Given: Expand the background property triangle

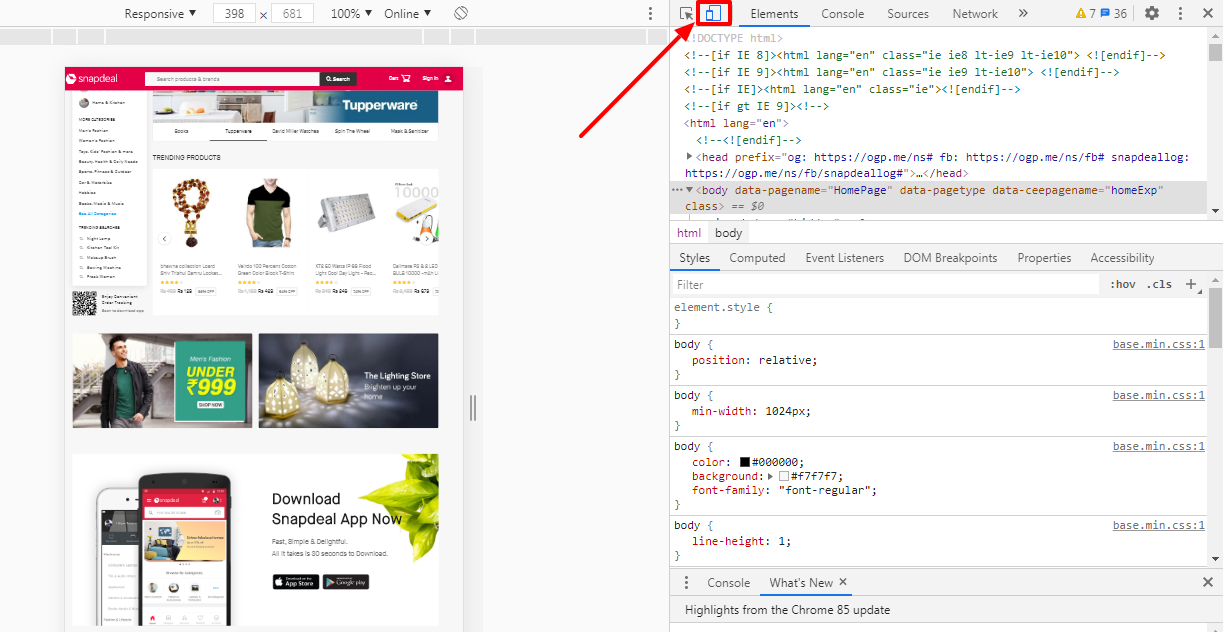Looking at the screenshot, I should [x=770, y=476].
